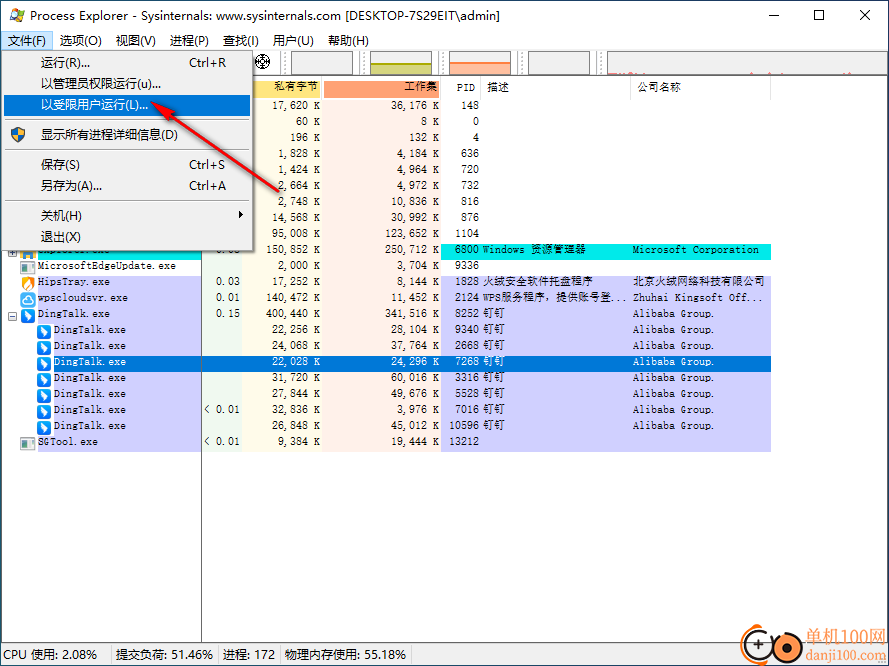Click the 400,440 K private bytes value
Image resolution: width=889 pixels, height=666 pixels.
click(293, 313)
